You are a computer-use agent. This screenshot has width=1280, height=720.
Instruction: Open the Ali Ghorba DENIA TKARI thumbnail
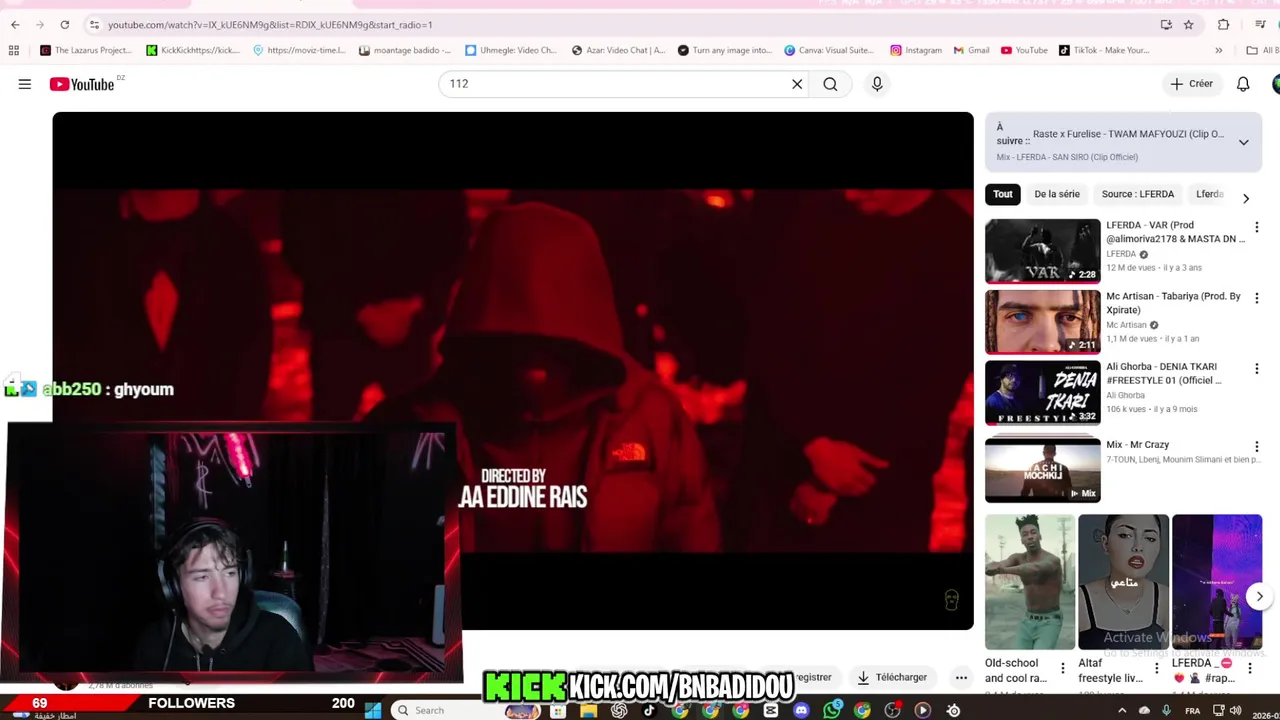pyautogui.click(x=1042, y=393)
